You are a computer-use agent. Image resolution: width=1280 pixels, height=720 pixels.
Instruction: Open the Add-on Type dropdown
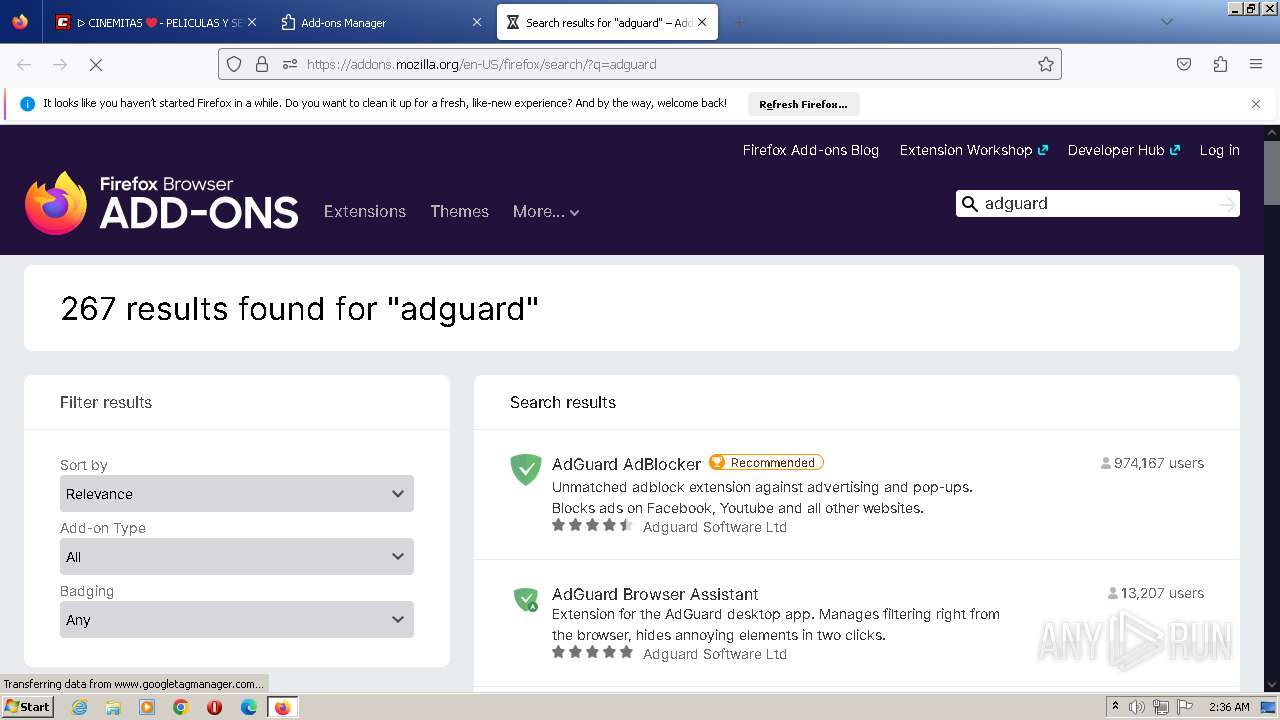pyautogui.click(x=237, y=557)
